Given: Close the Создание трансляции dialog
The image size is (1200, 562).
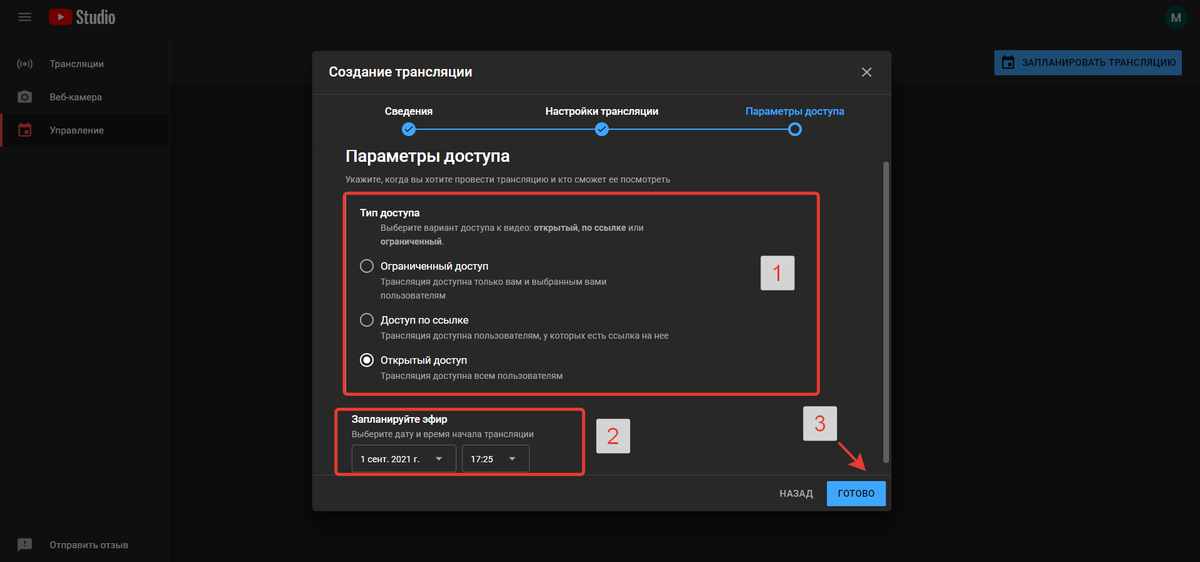Looking at the screenshot, I should [866, 72].
